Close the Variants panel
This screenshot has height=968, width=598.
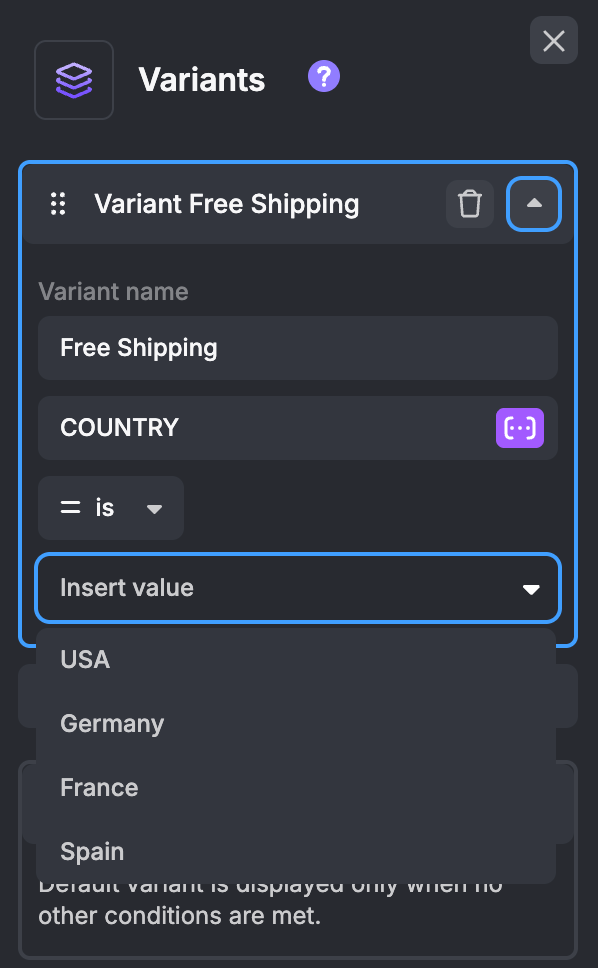554,40
